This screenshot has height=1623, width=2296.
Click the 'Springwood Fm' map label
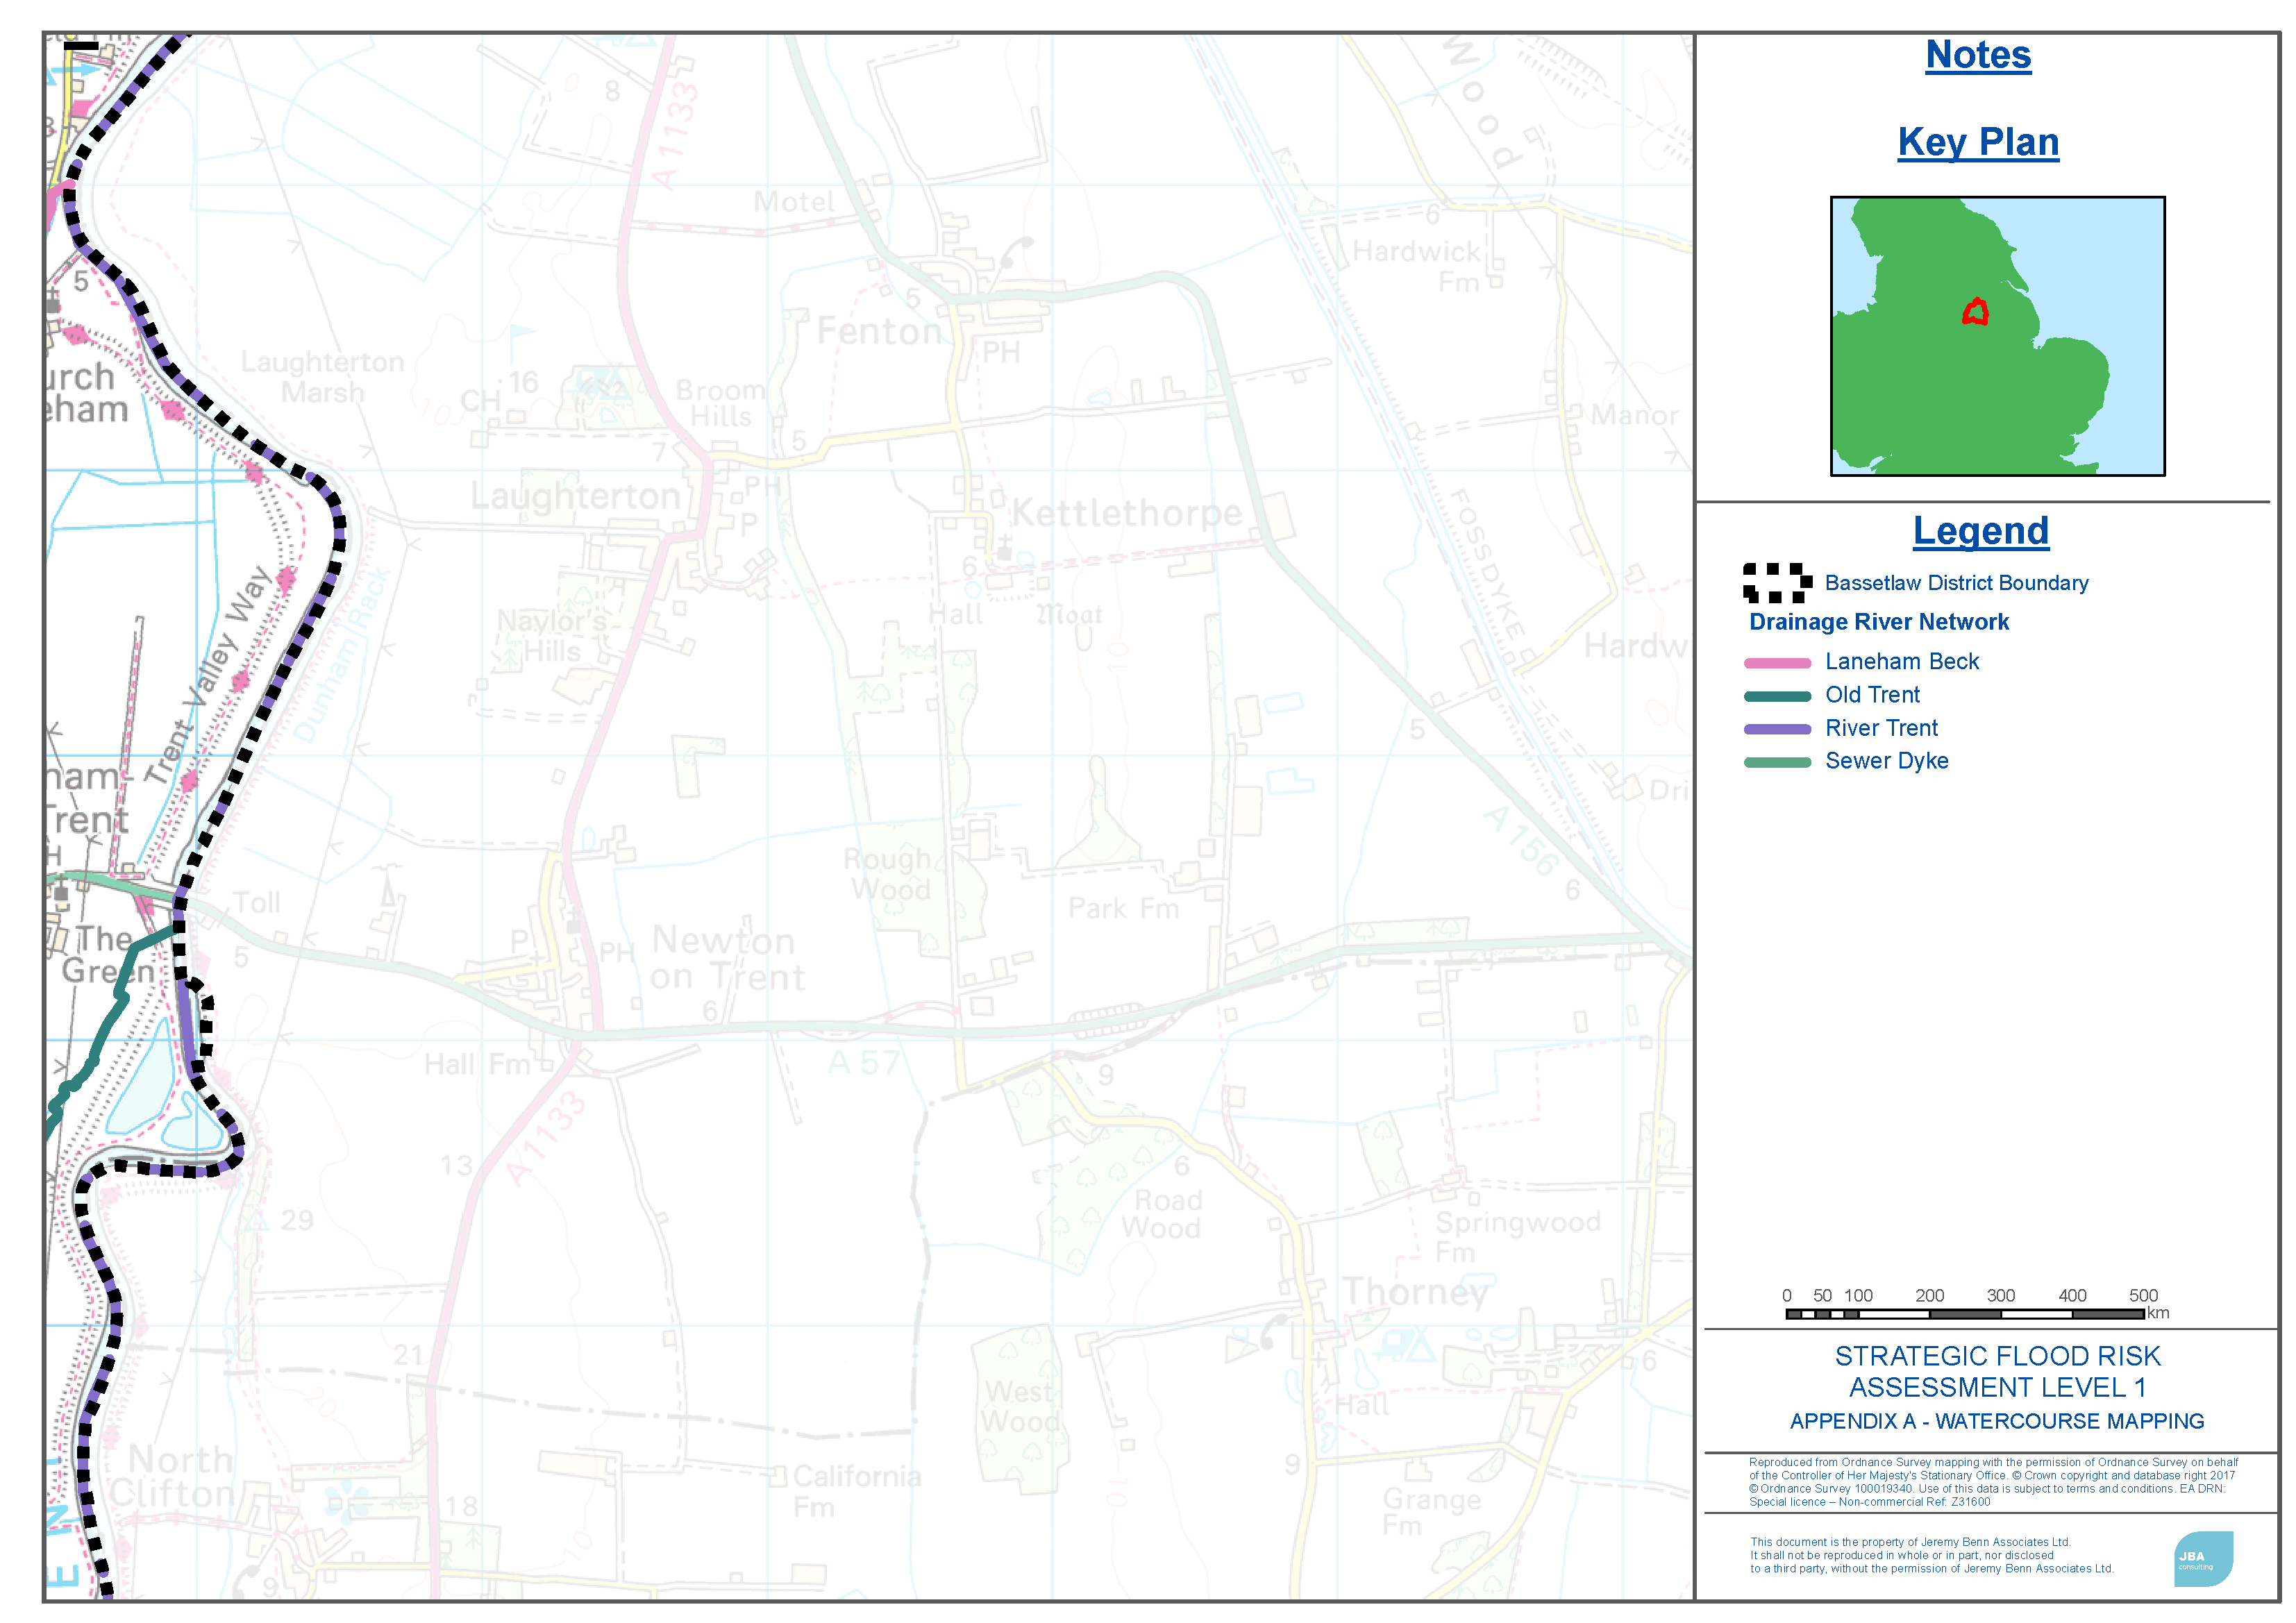point(1517,1237)
